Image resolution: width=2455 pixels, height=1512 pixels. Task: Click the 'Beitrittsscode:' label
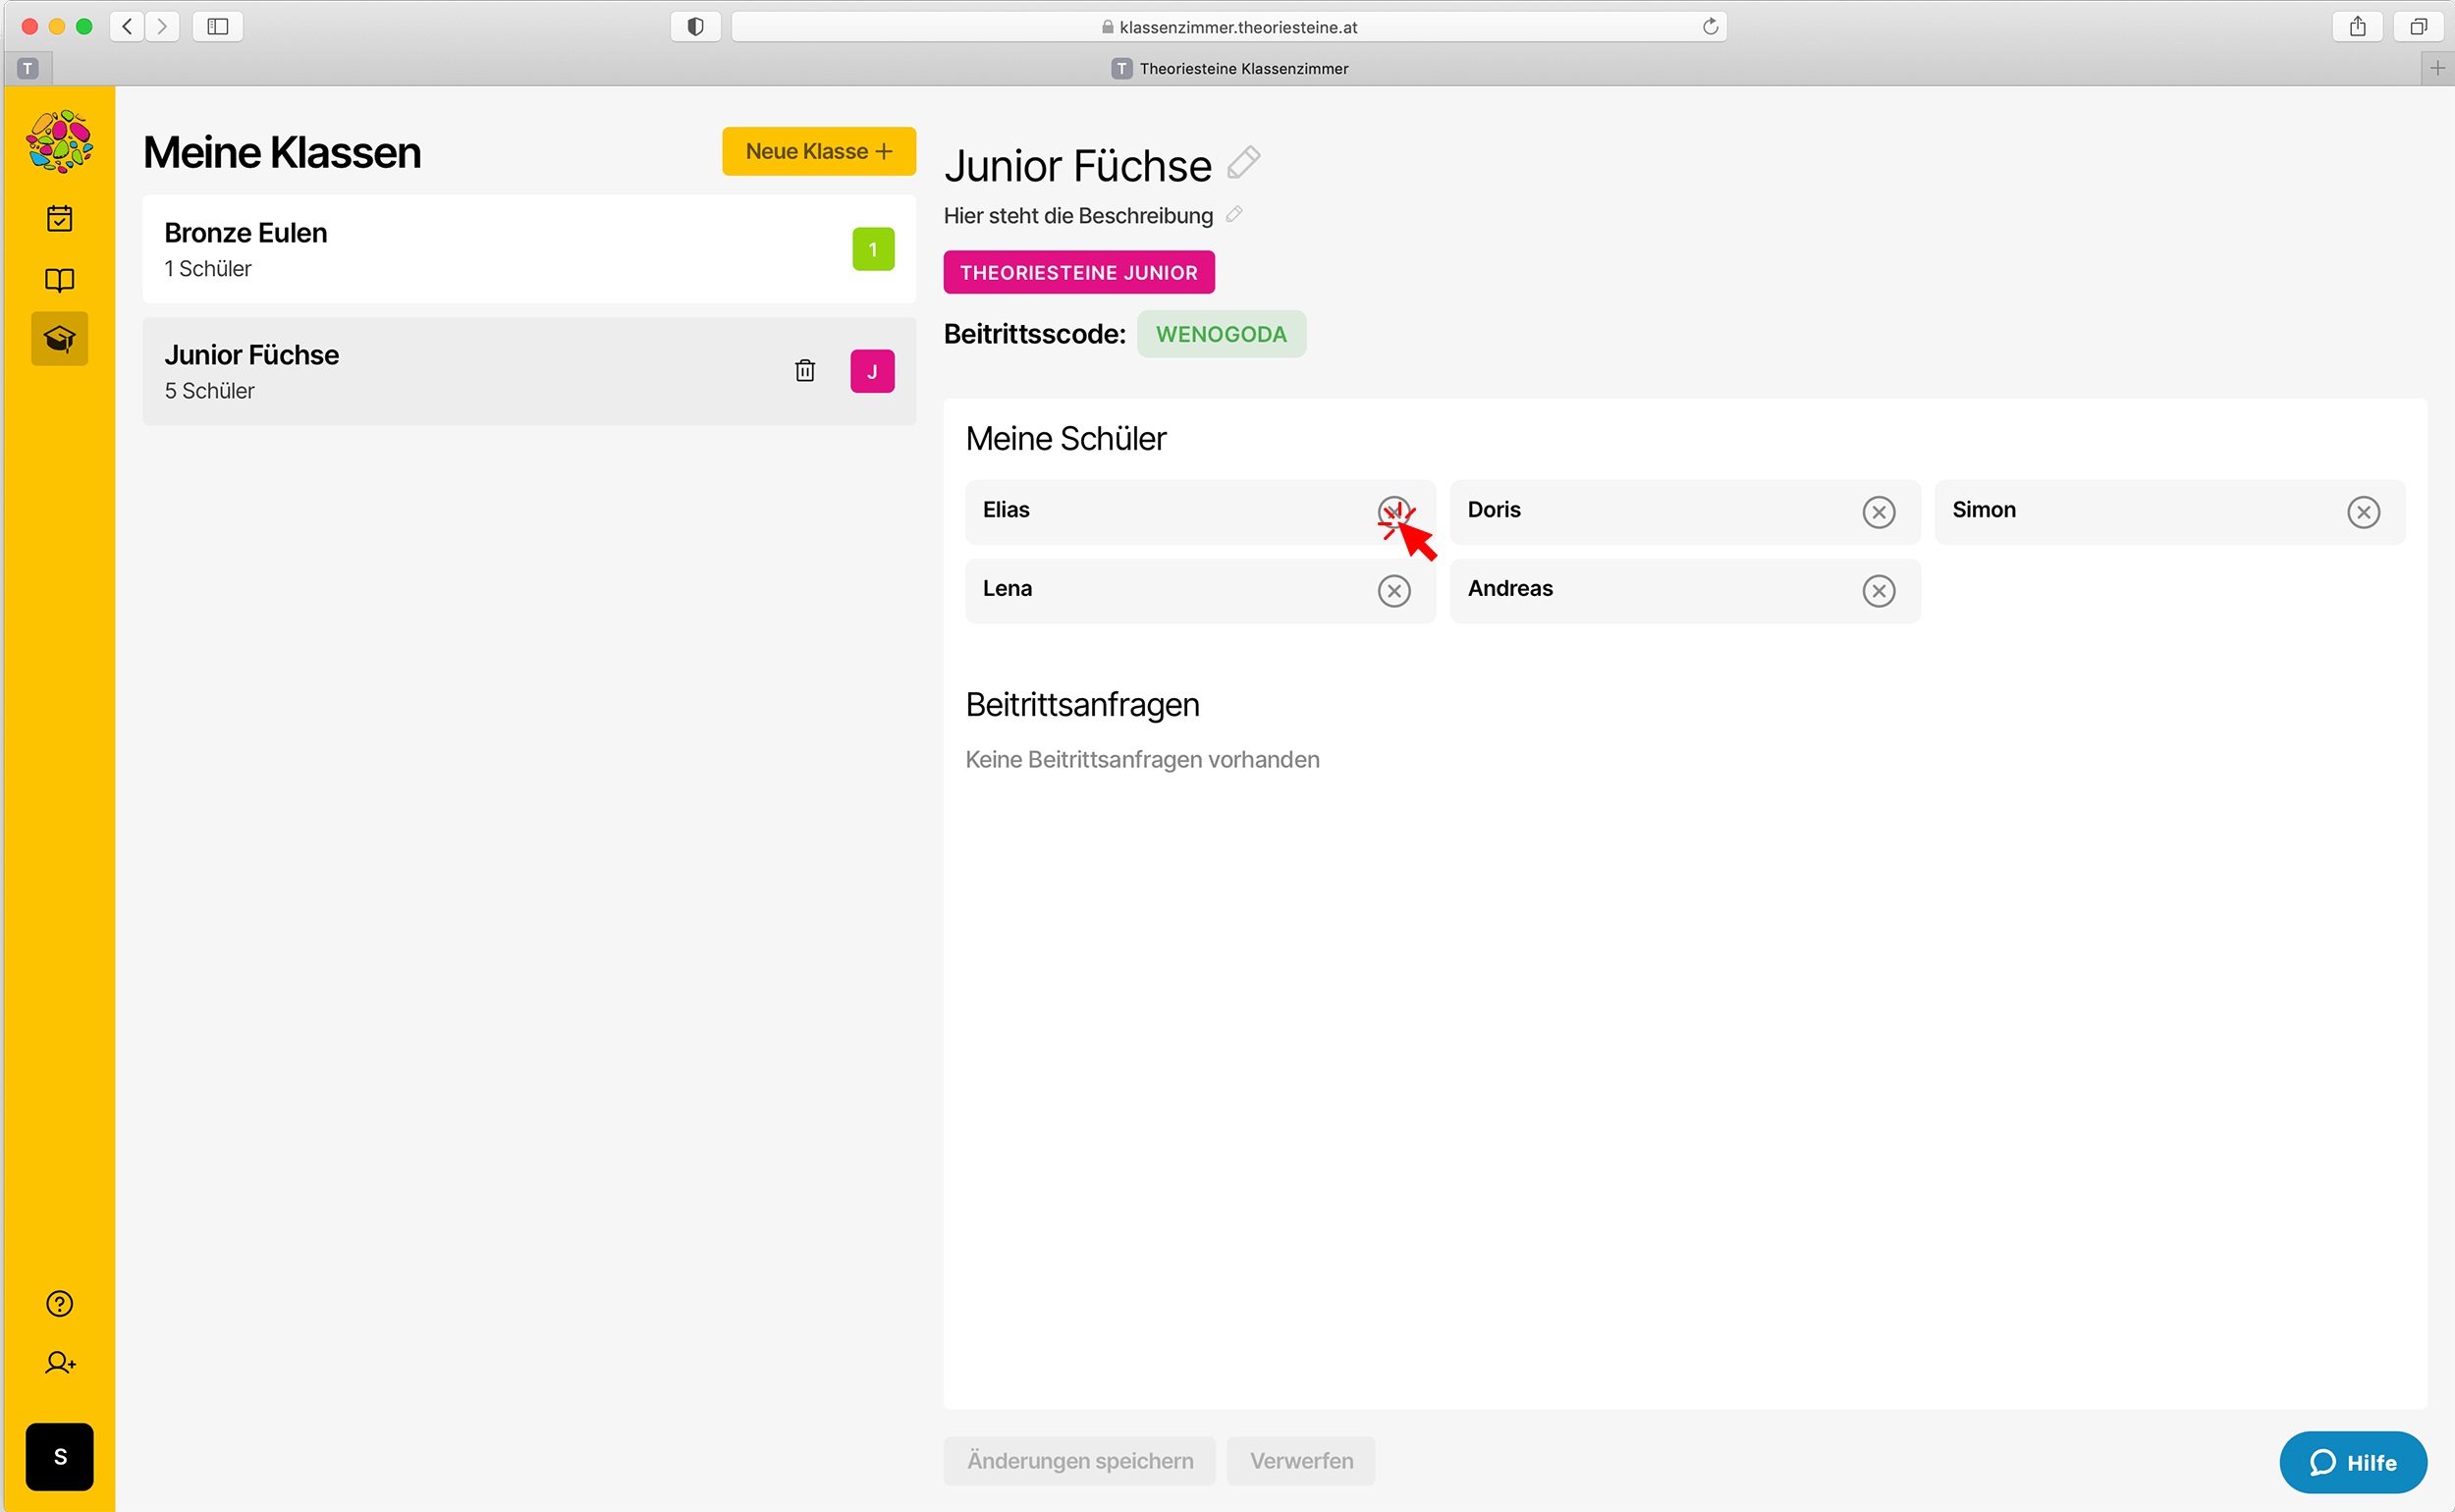pyautogui.click(x=1035, y=334)
